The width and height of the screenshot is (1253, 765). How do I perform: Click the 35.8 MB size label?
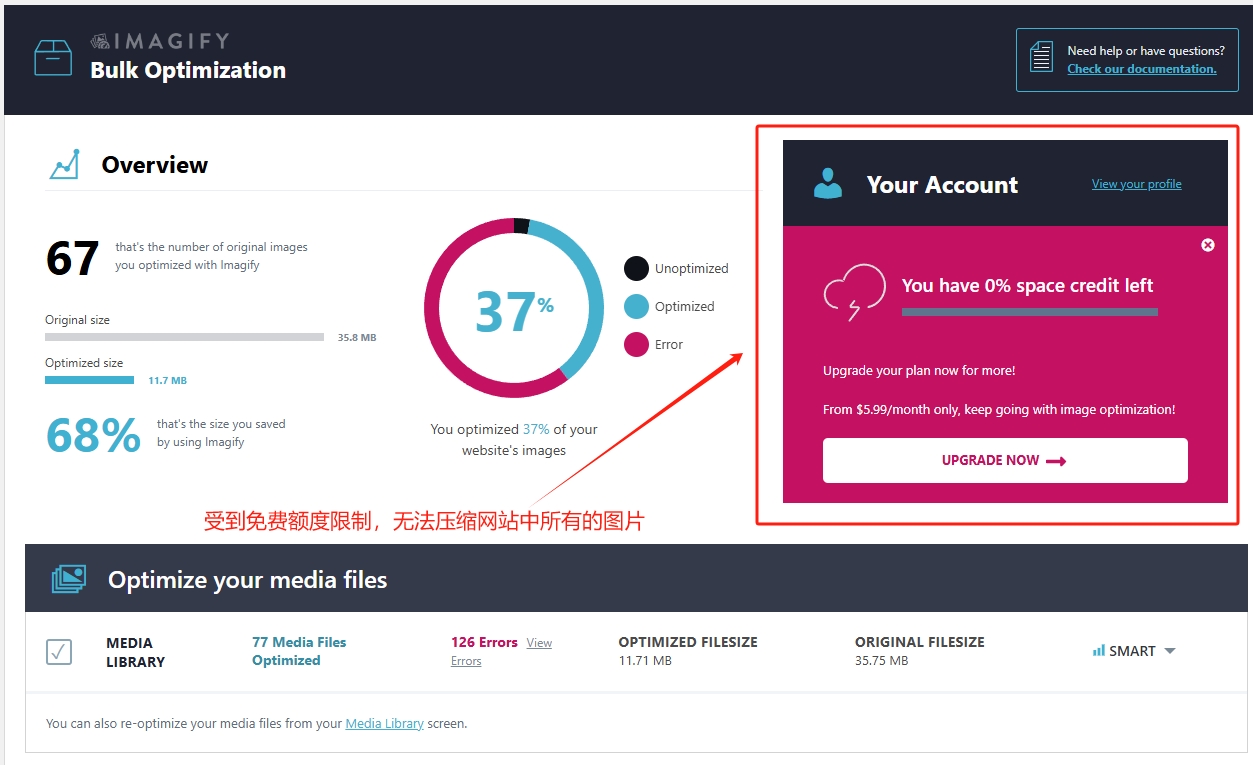(x=357, y=338)
